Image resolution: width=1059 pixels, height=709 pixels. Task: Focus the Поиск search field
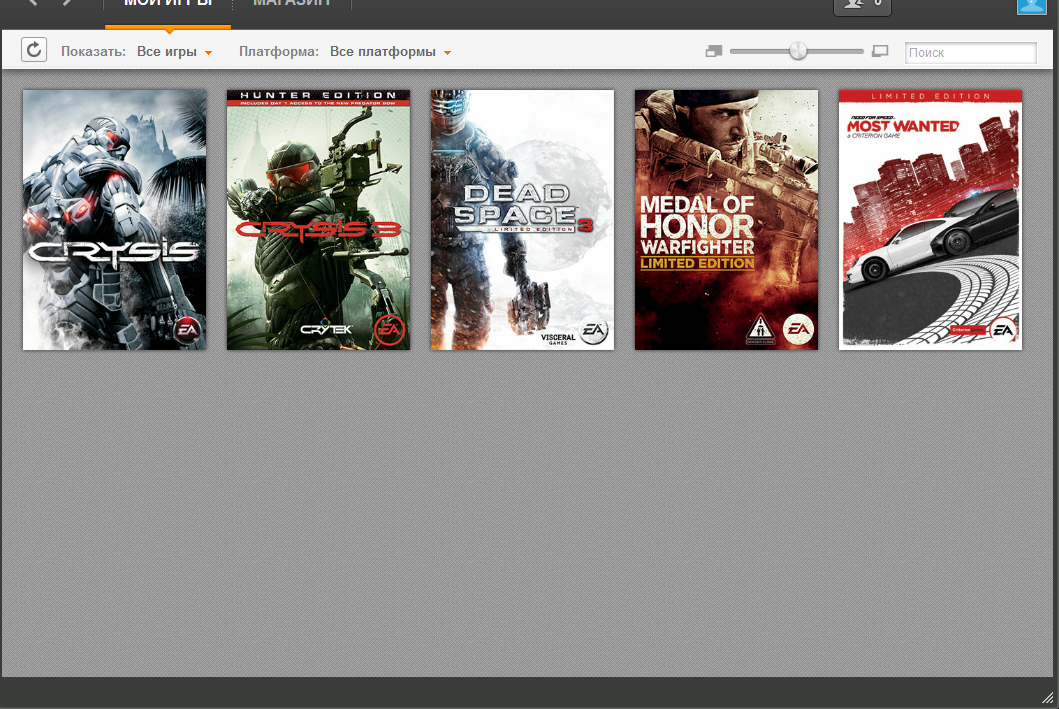[971, 53]
